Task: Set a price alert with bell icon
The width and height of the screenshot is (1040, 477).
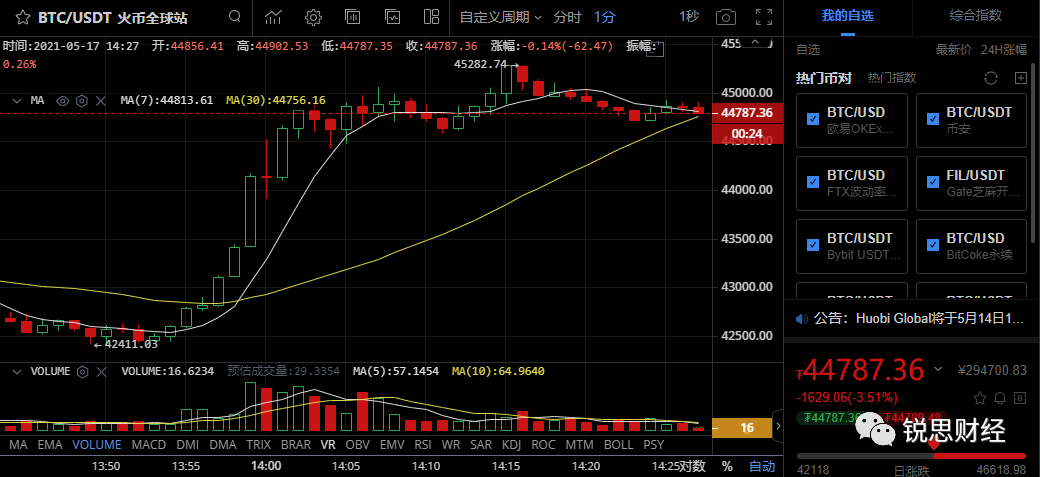Action: tap(1000, 398)
